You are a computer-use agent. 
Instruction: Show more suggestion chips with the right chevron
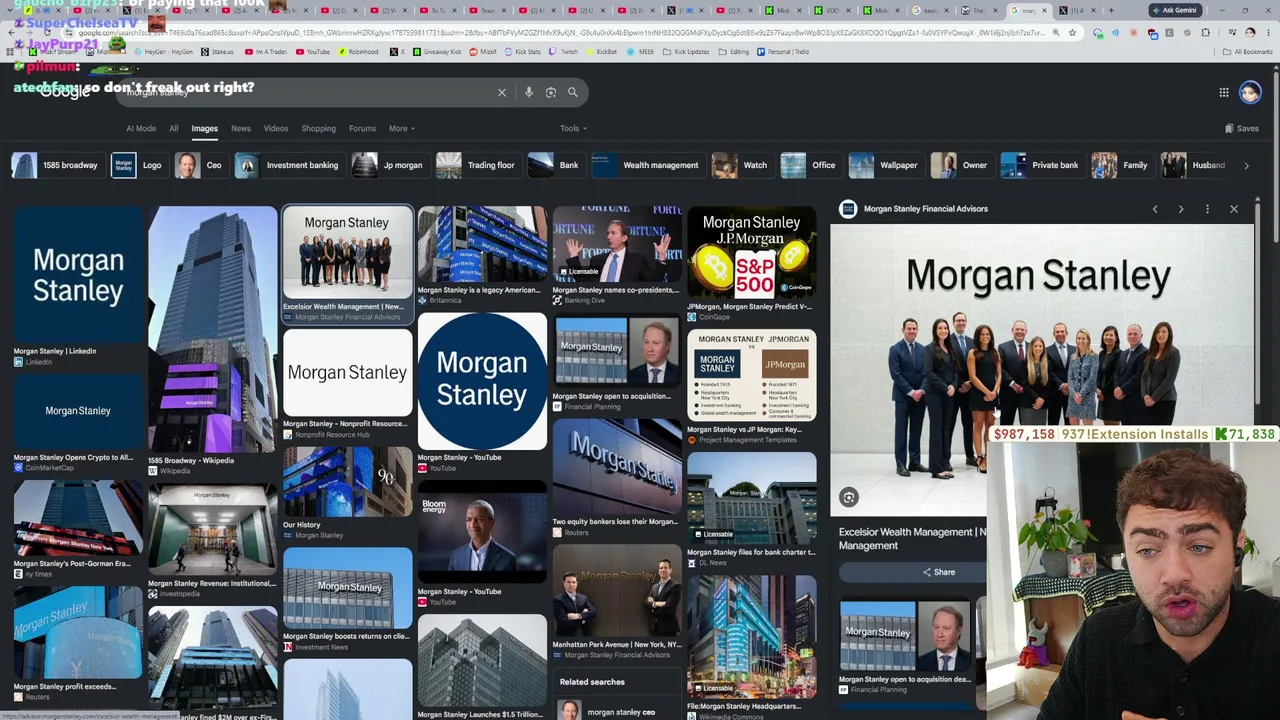1246,165
